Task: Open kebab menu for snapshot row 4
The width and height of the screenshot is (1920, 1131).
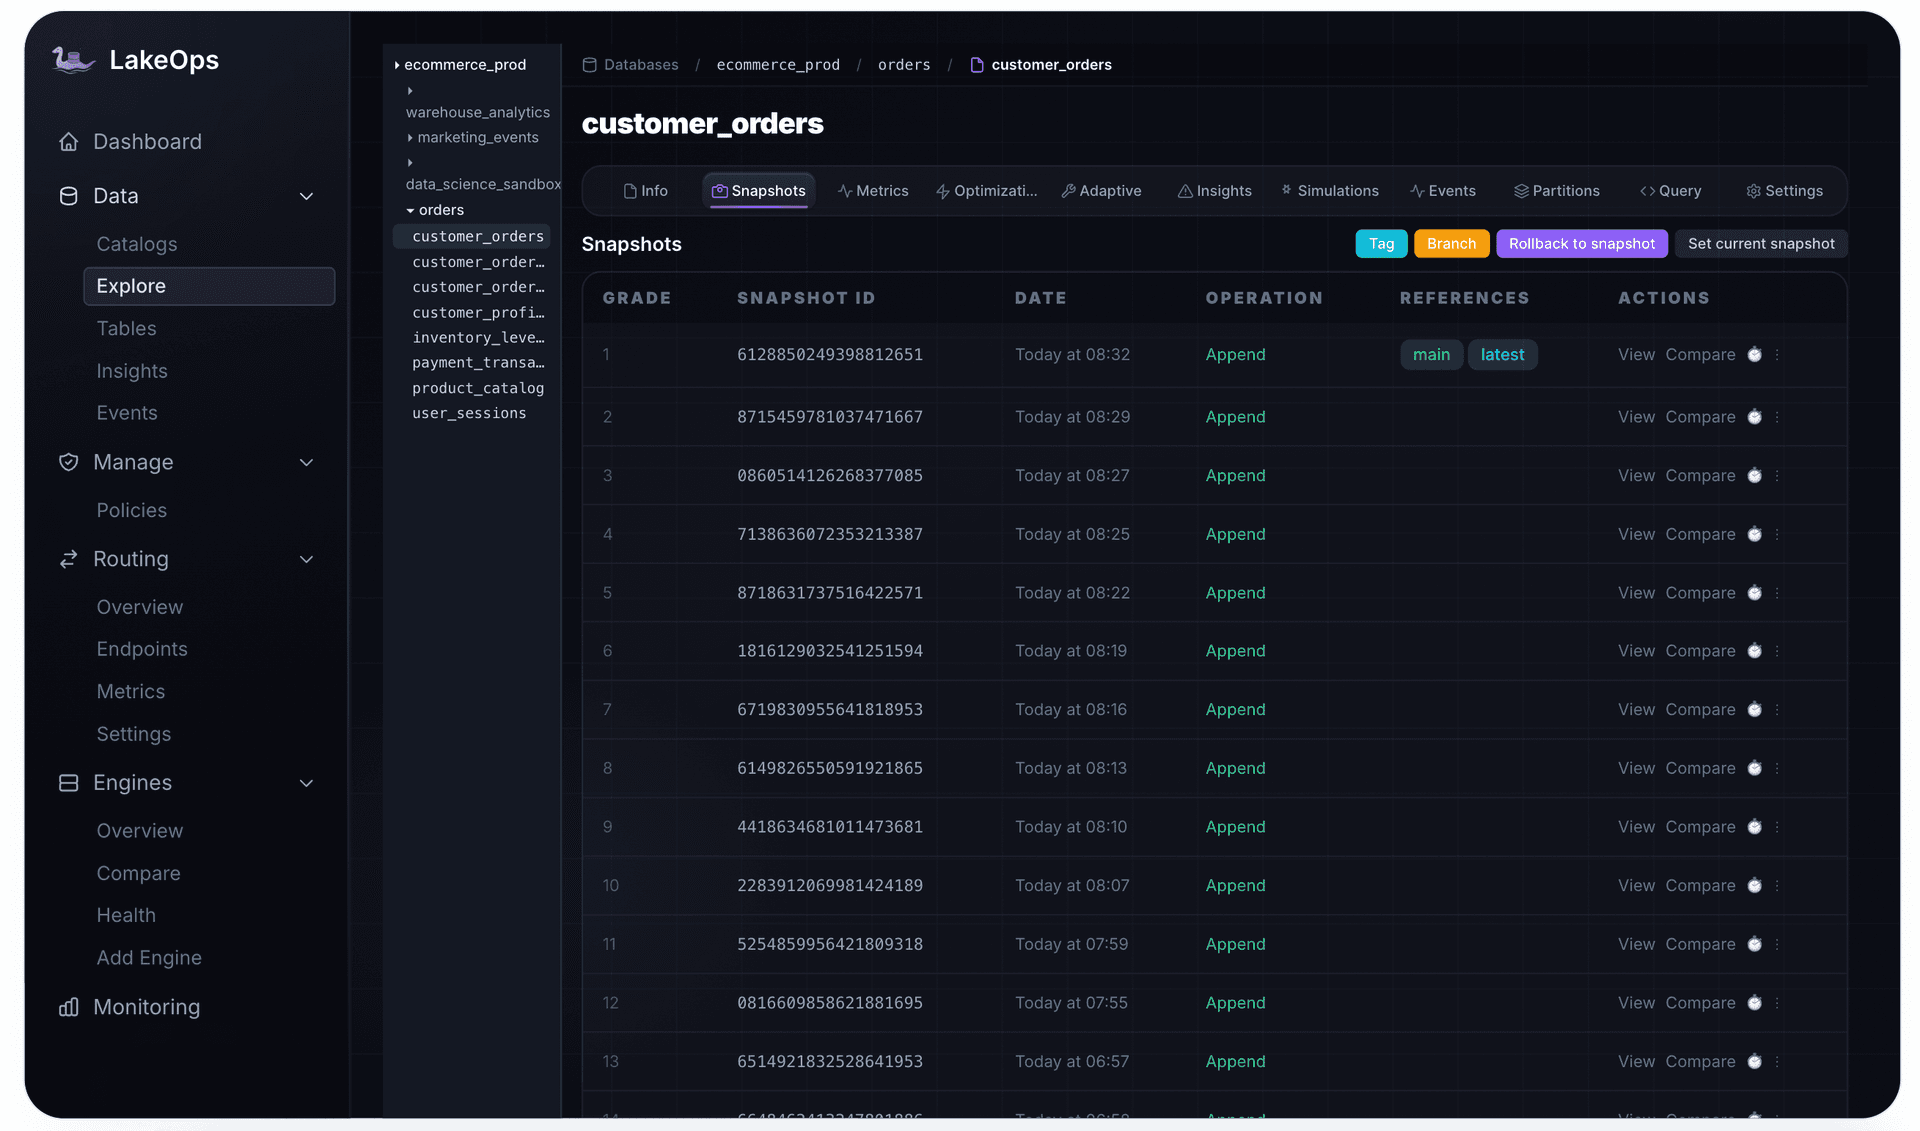Action: tap(1777, 534)
